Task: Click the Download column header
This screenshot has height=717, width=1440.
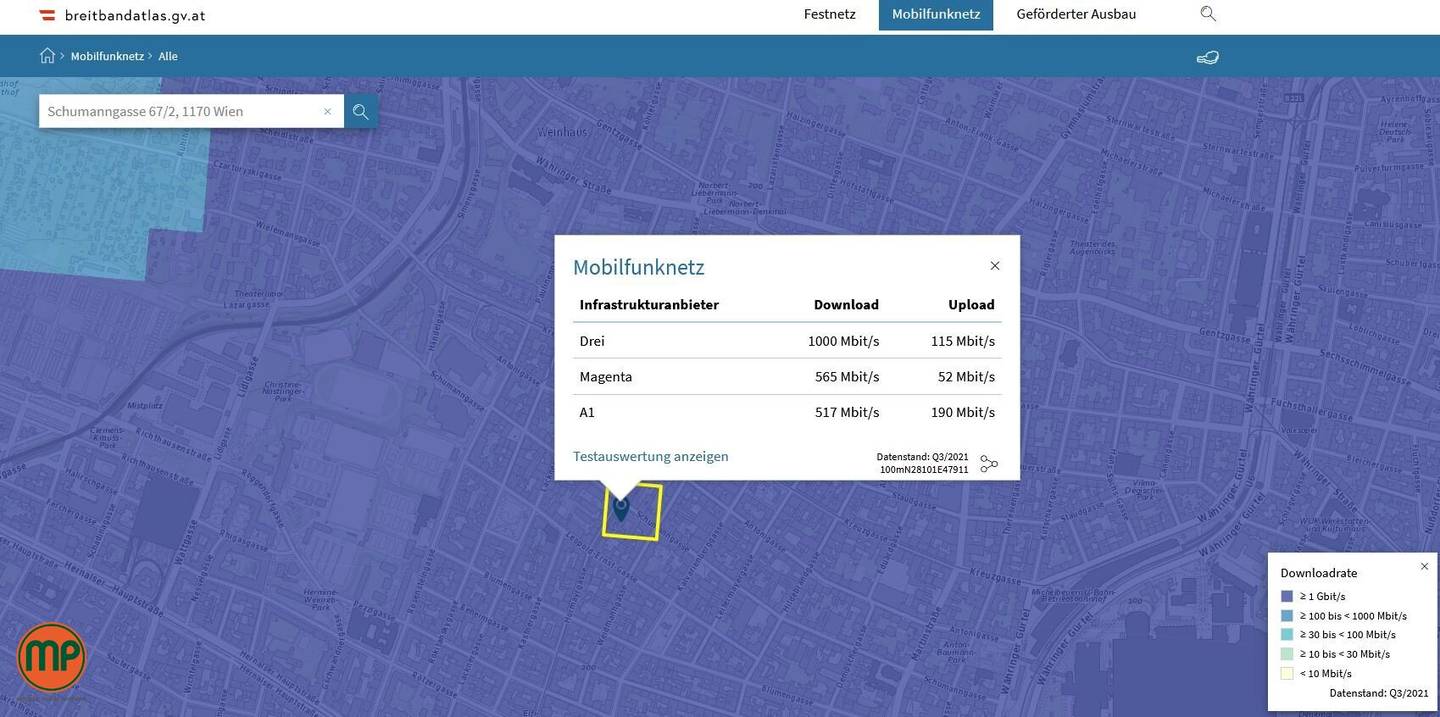Action: click(846, 305)
